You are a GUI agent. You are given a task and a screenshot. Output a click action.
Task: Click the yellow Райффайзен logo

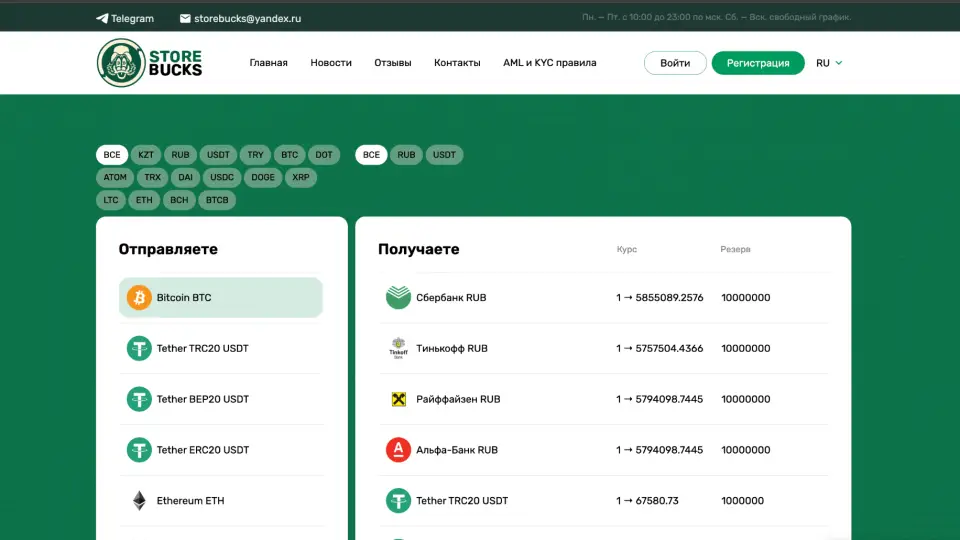click(399, 399)
